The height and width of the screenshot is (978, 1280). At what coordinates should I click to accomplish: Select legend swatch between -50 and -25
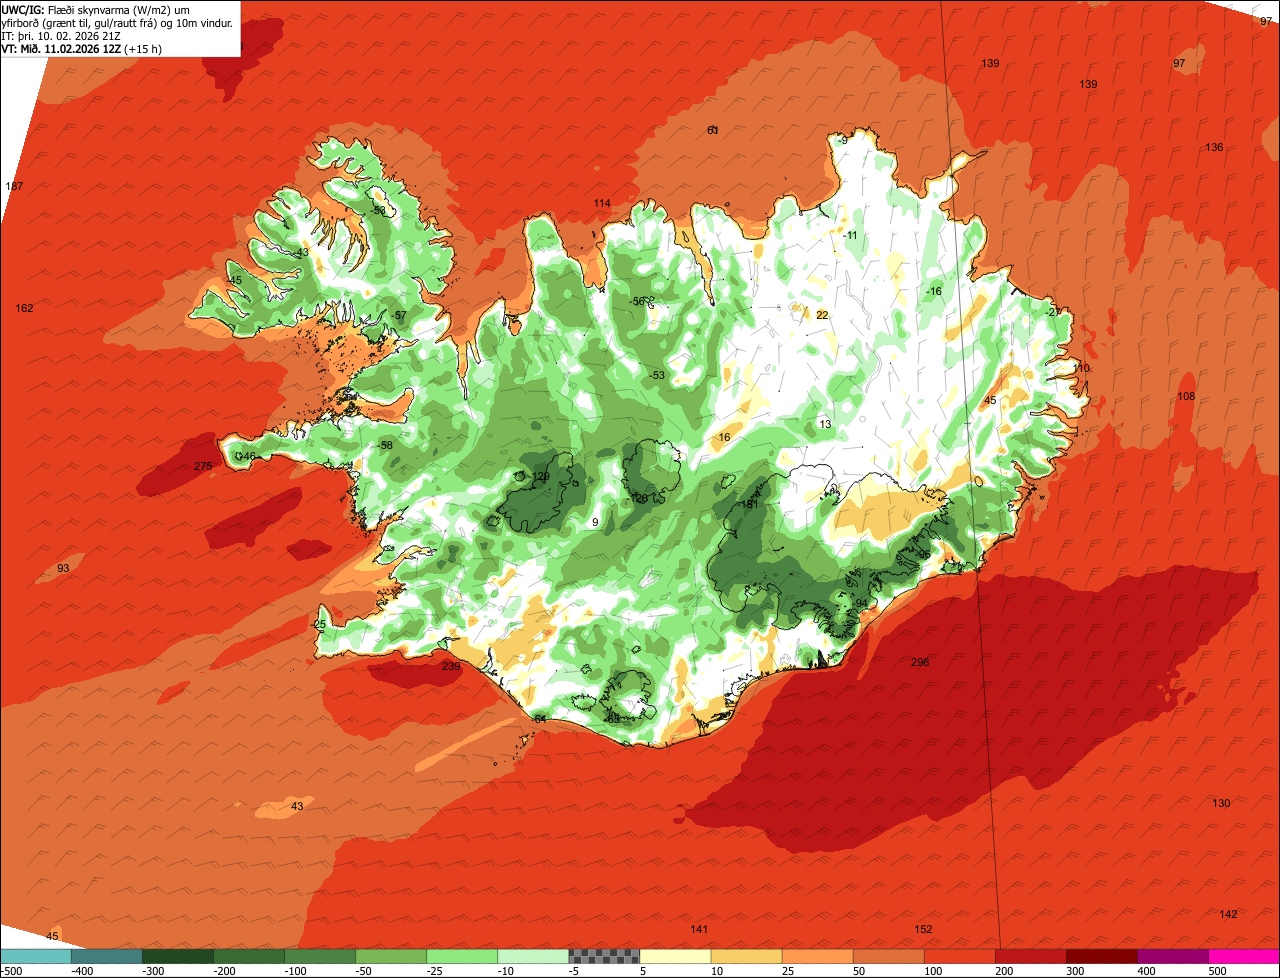click(391, 956)
